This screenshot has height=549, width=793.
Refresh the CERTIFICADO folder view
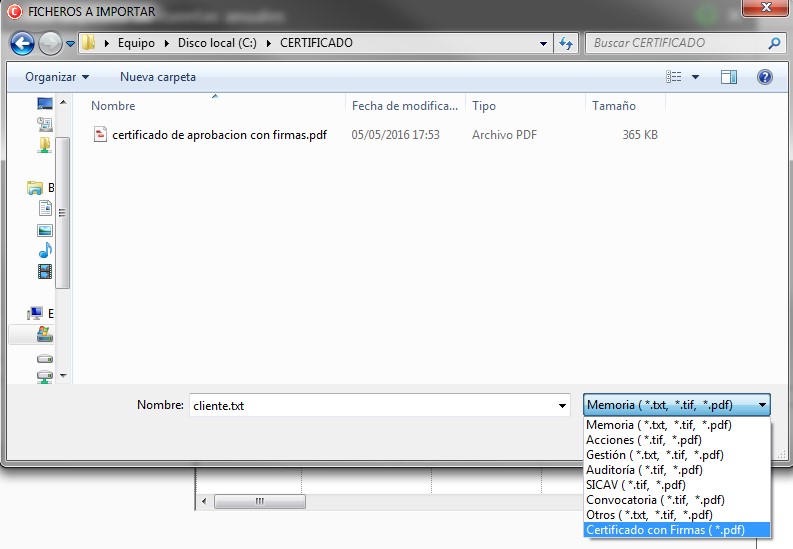point(566,43)
